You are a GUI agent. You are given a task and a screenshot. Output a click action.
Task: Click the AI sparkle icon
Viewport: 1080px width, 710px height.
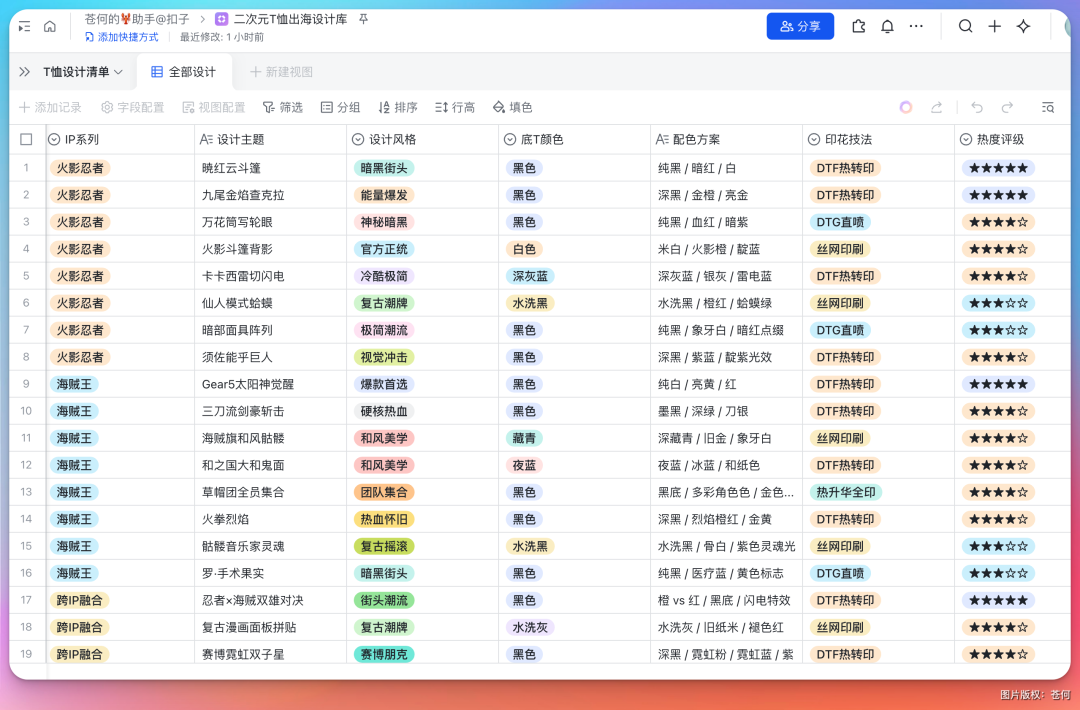pos(1023,27)
